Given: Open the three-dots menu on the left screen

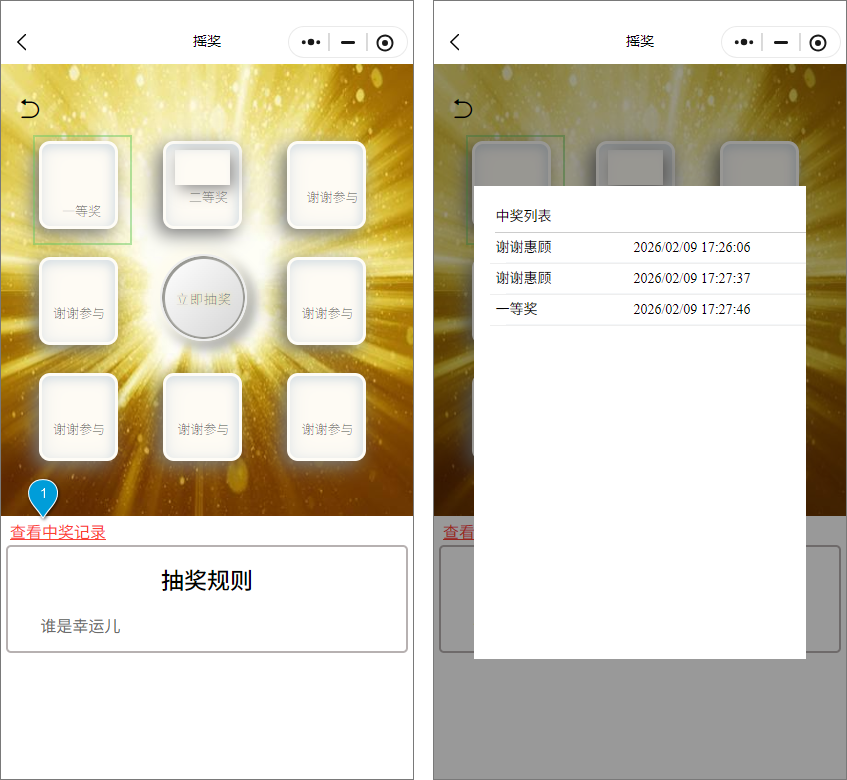Looking at the screenshot, I should (310, 42).
